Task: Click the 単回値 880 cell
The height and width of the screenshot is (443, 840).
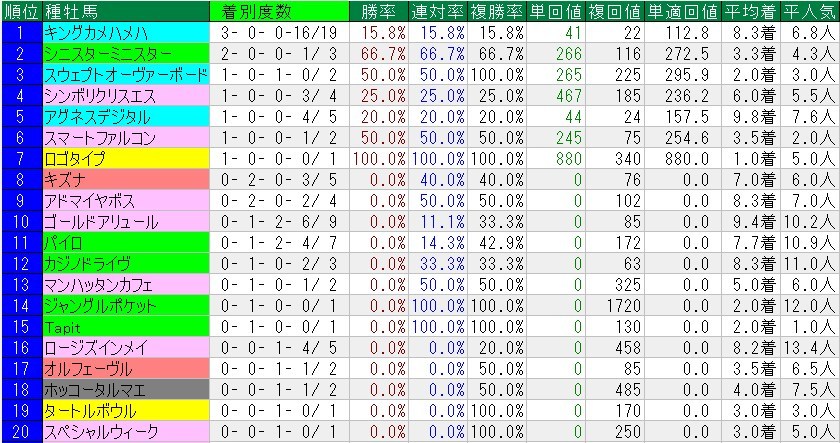Action: [555, 159]
